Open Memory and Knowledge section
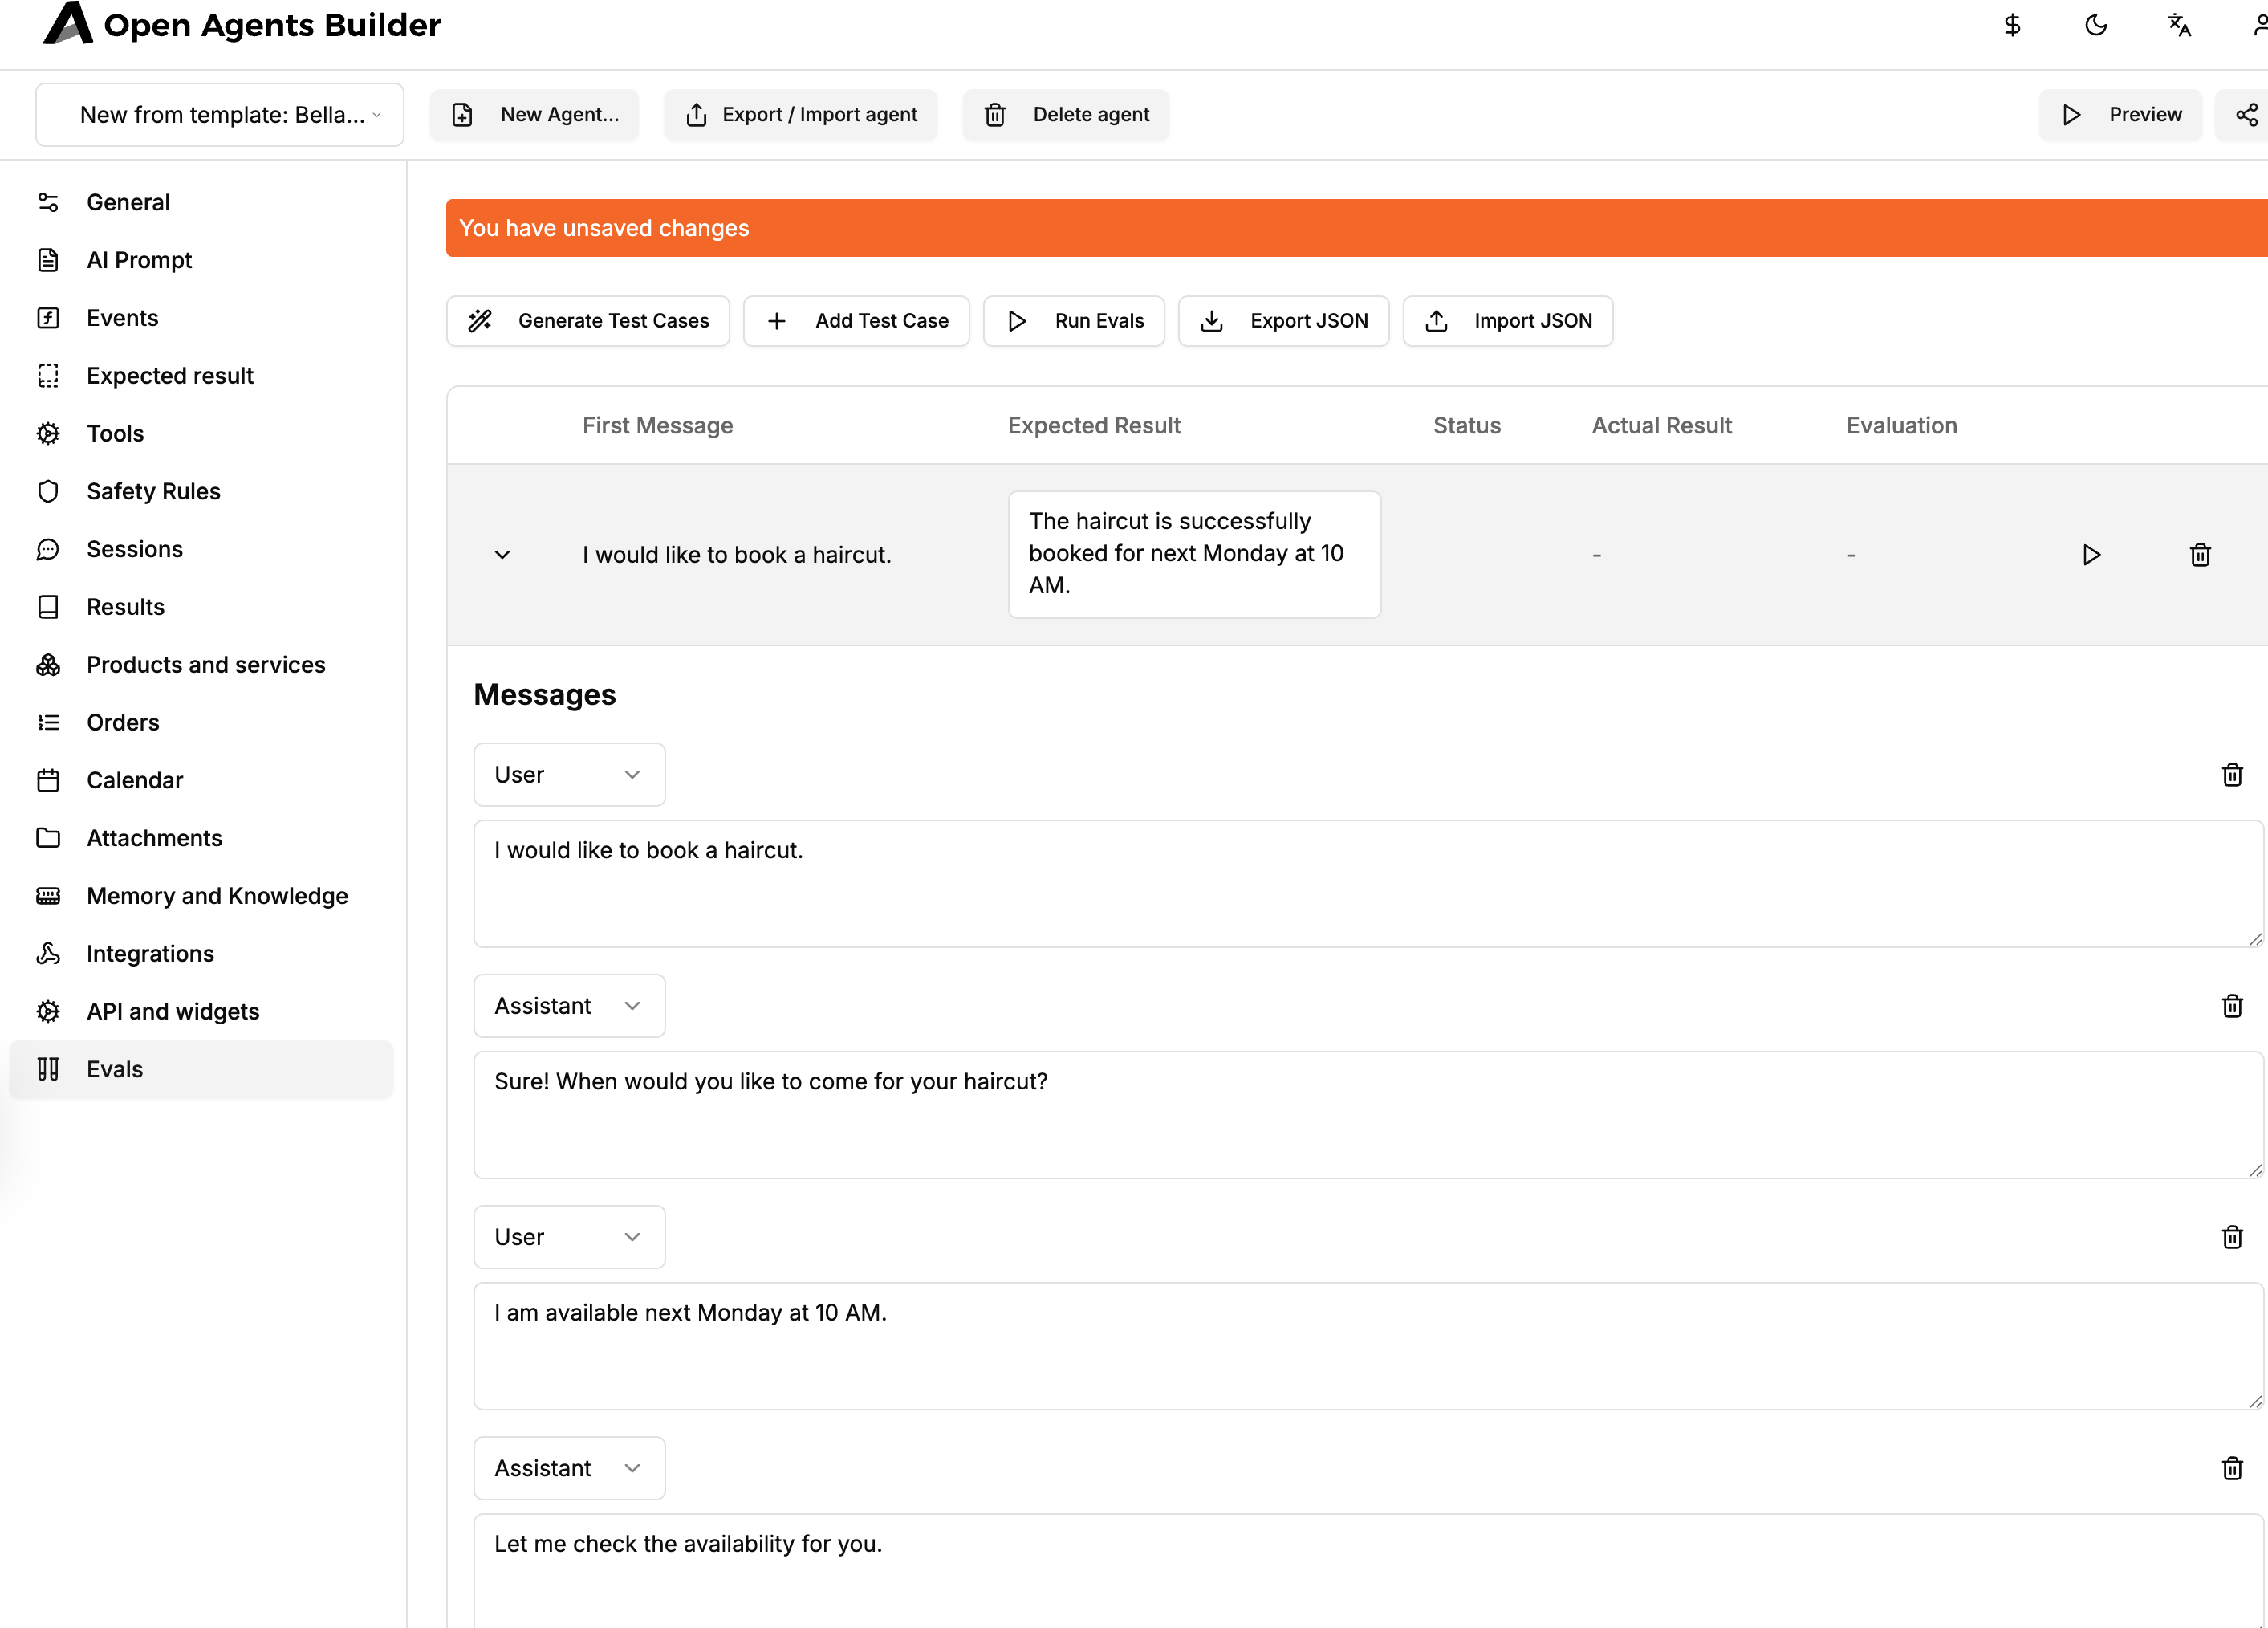Viewport: 2268px width, 1628px height. coord(201,896)
